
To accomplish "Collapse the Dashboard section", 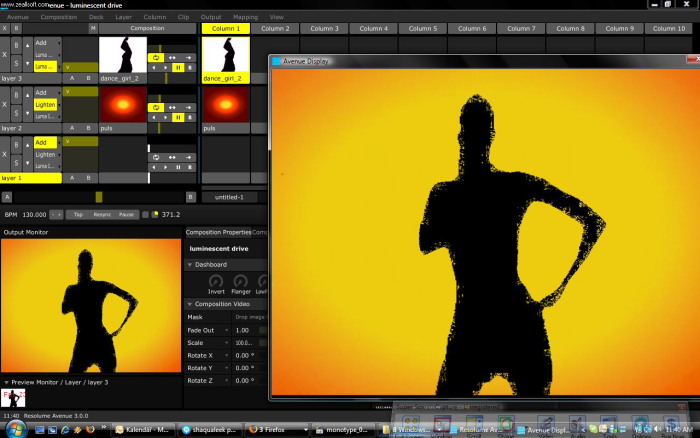I will click(190, 265).
